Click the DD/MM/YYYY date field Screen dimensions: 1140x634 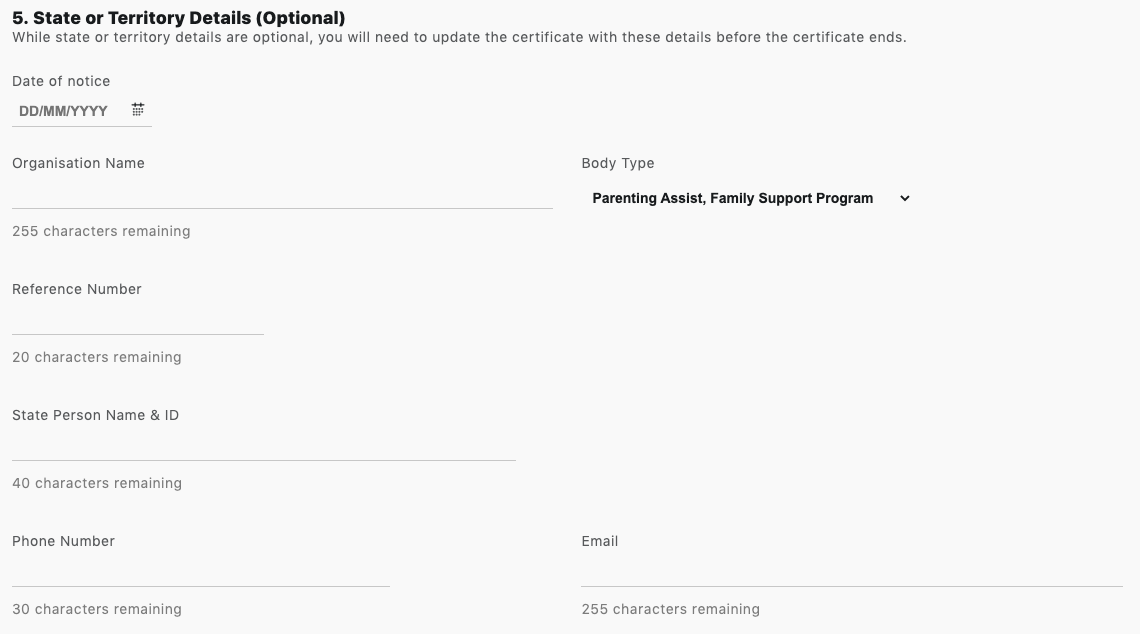(x=64, y=111)
